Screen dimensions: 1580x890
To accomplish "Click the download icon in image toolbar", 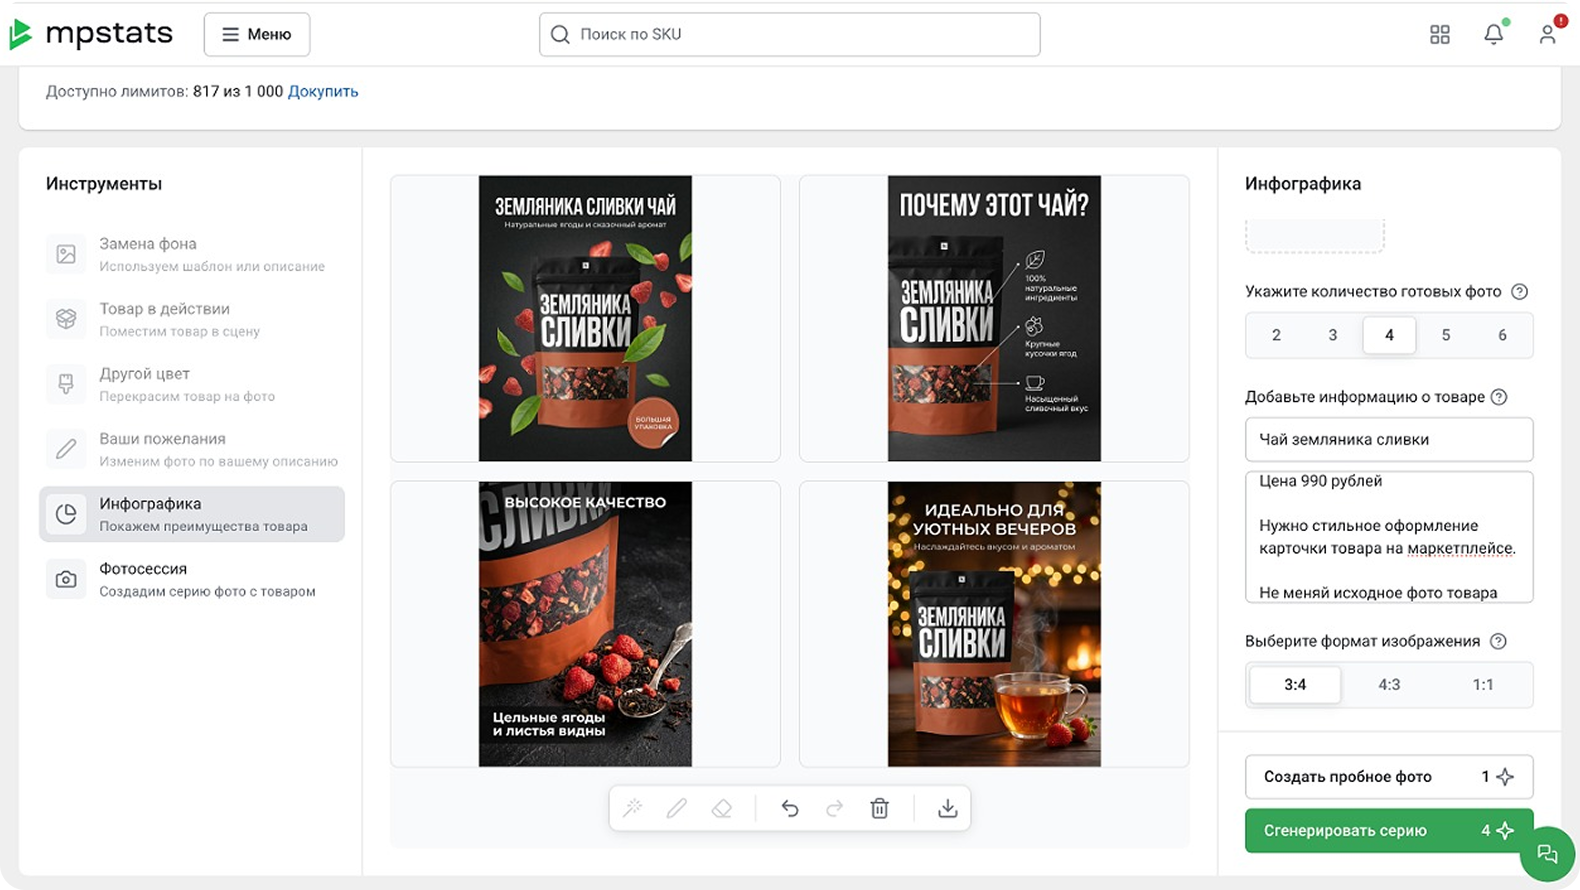I will coord(947,809).
